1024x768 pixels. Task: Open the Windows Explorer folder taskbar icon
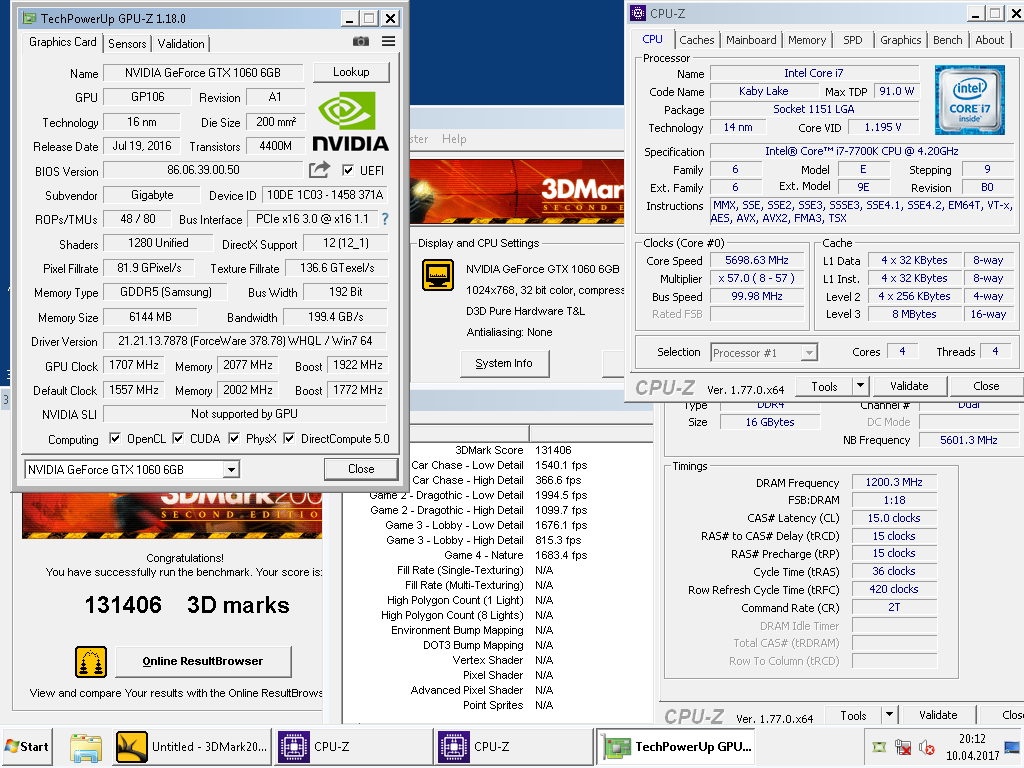(x=86, y=747)
